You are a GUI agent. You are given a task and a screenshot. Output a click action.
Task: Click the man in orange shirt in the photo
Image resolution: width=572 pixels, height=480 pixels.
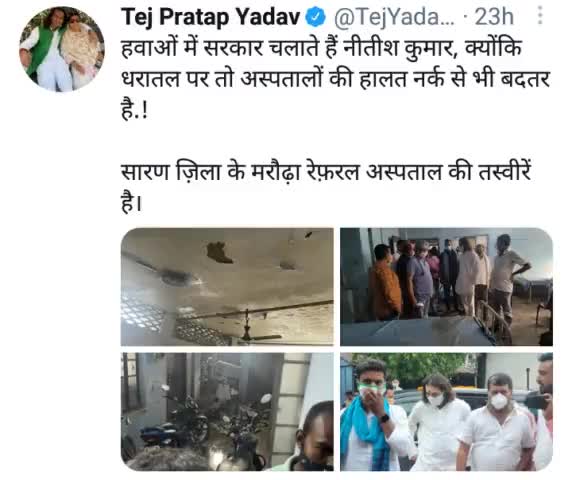(x=385, y=284)
